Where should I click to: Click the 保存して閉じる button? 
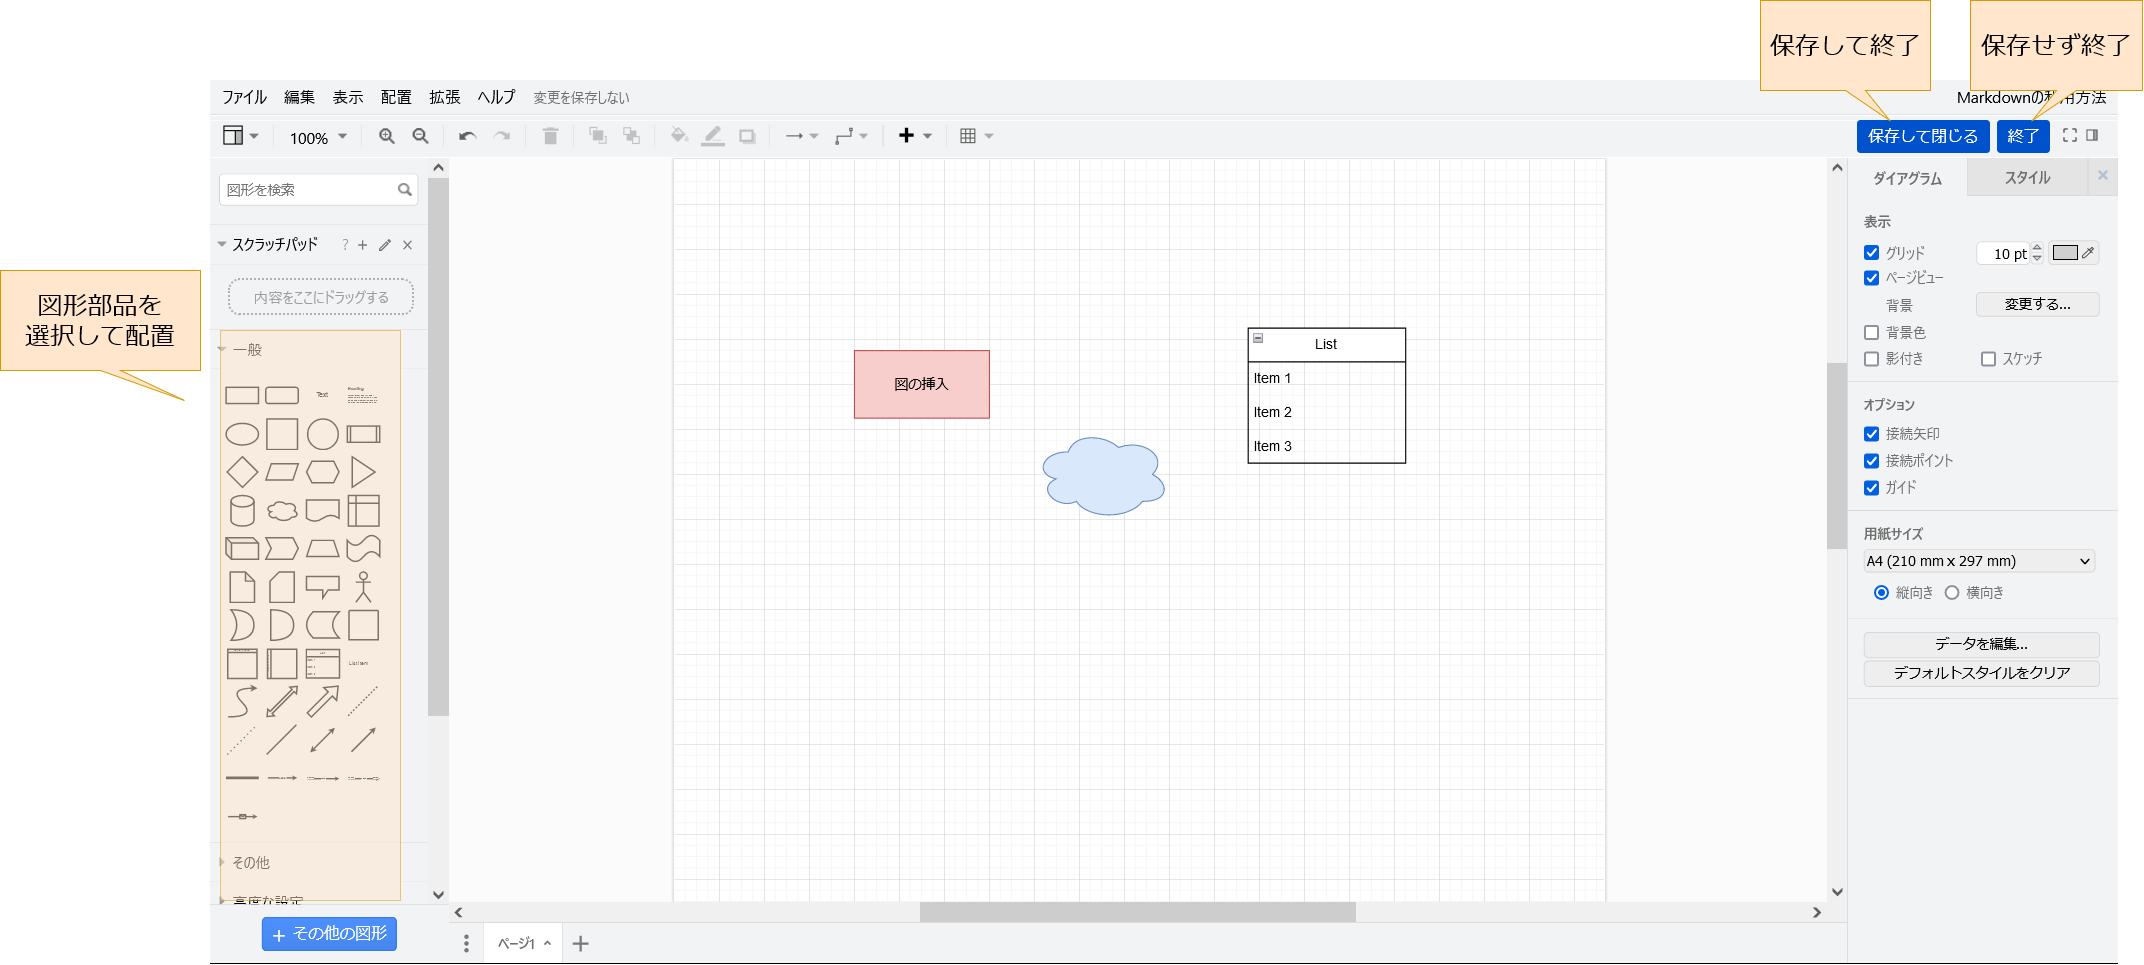1922,136
